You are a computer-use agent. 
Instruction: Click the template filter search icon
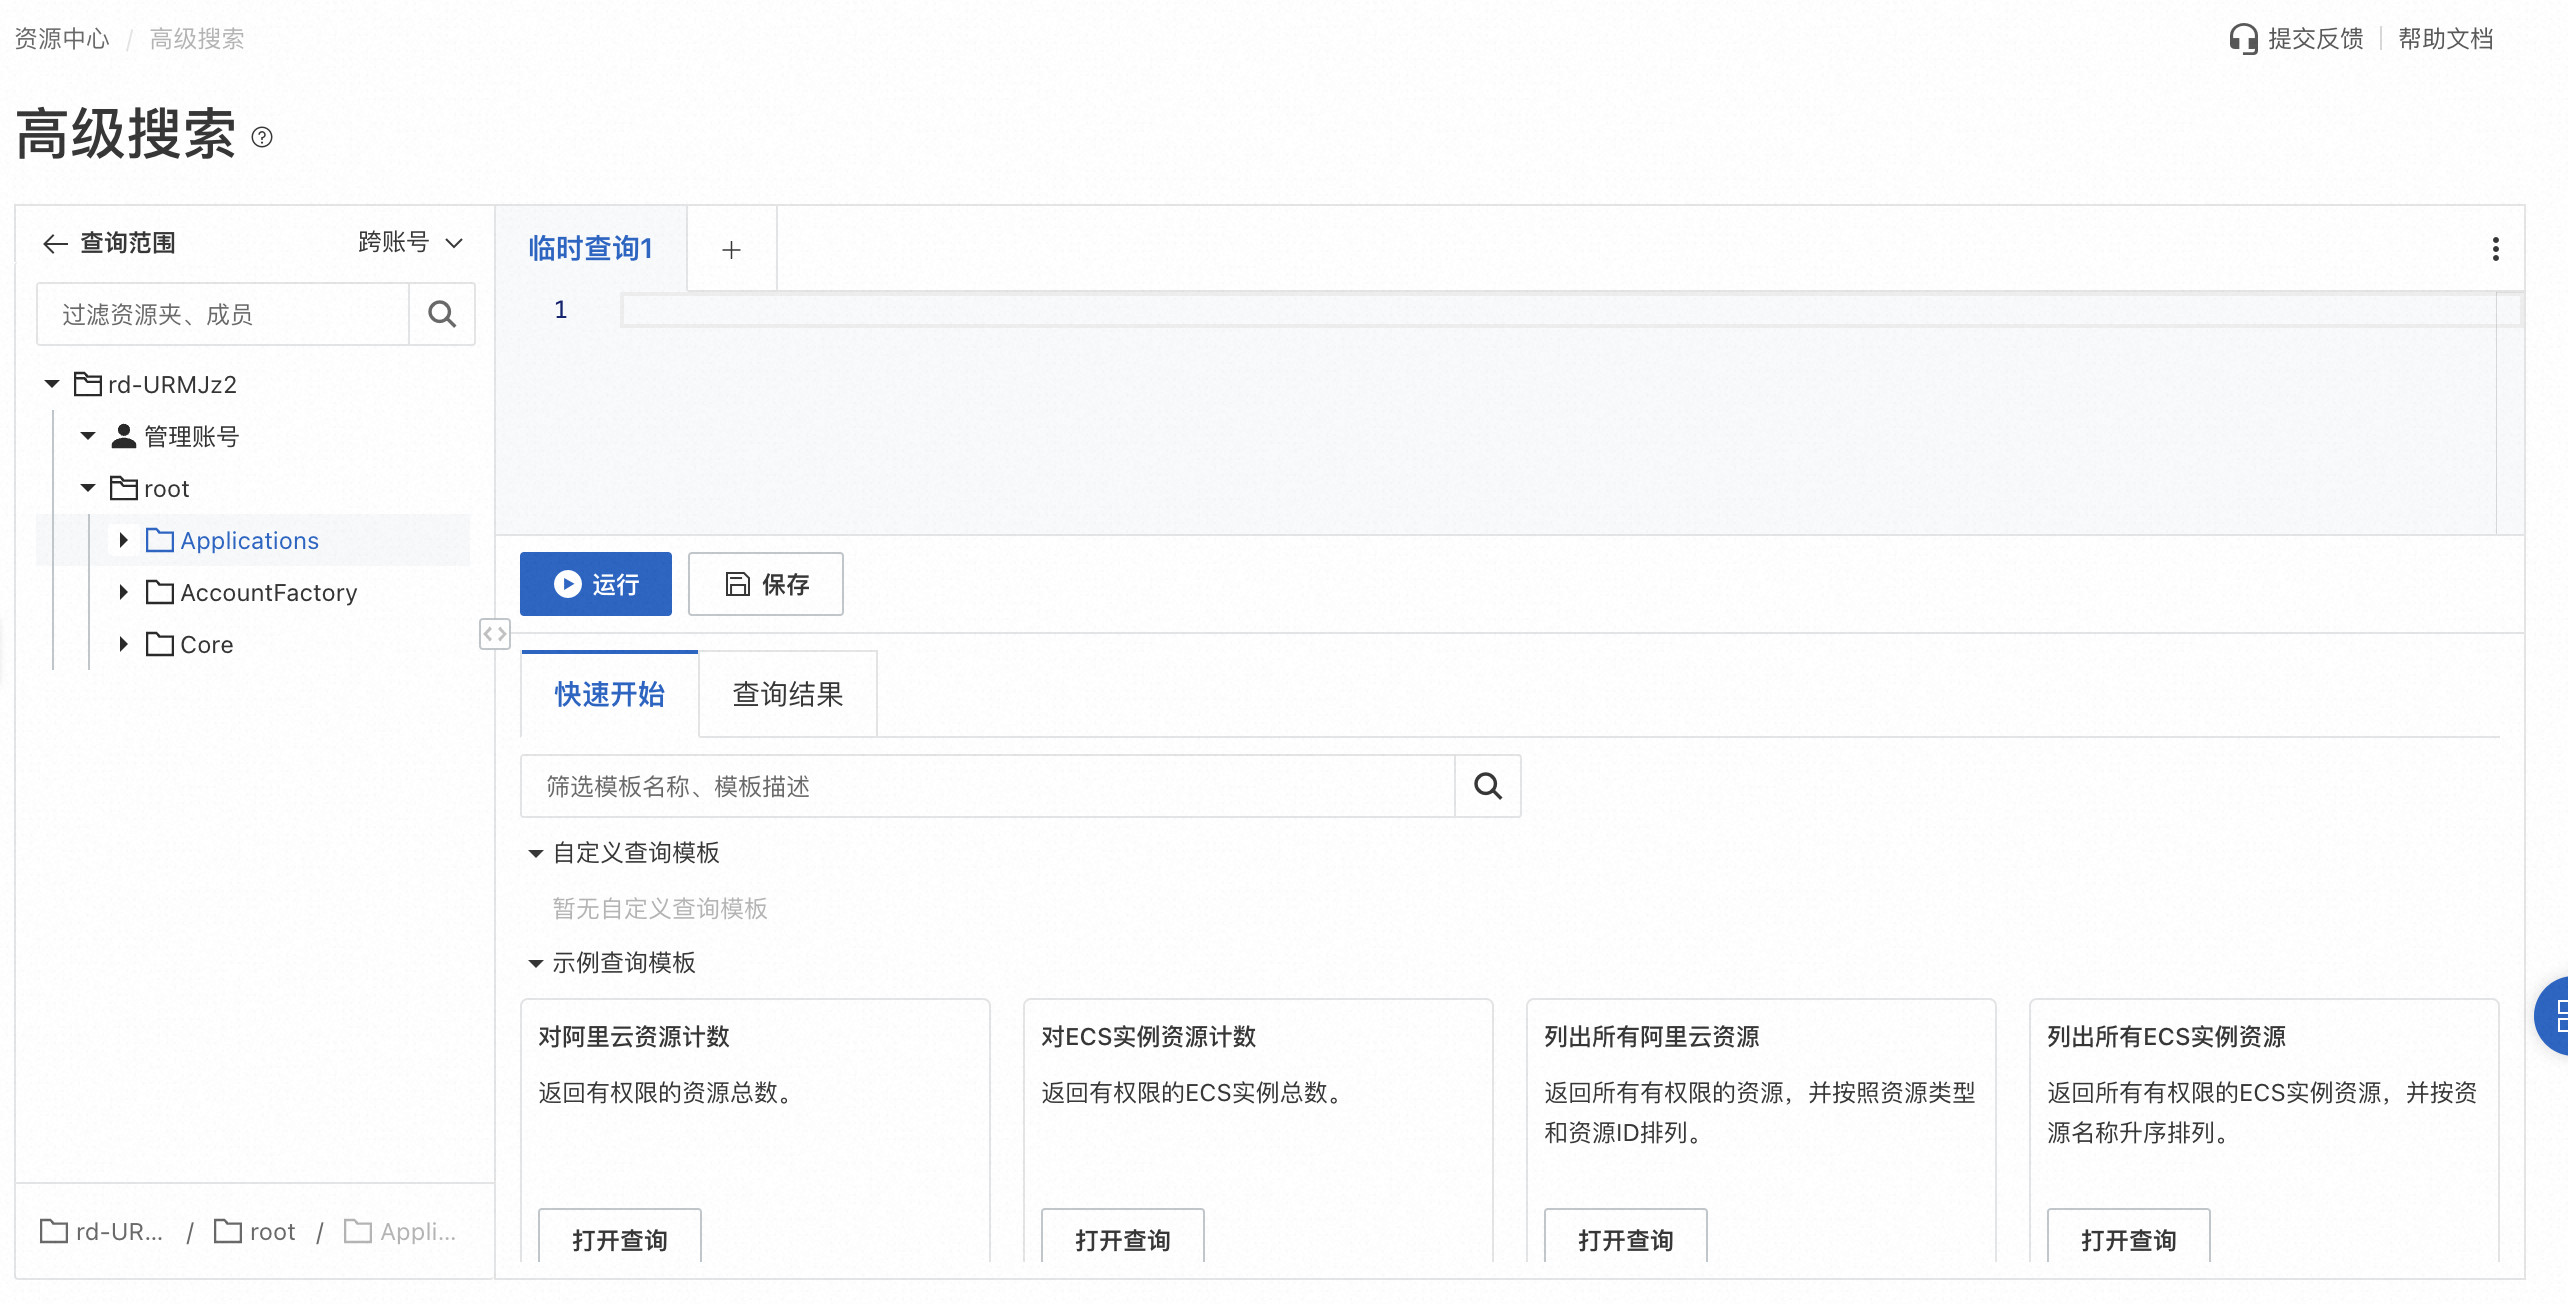click(x=1487, y=786)
